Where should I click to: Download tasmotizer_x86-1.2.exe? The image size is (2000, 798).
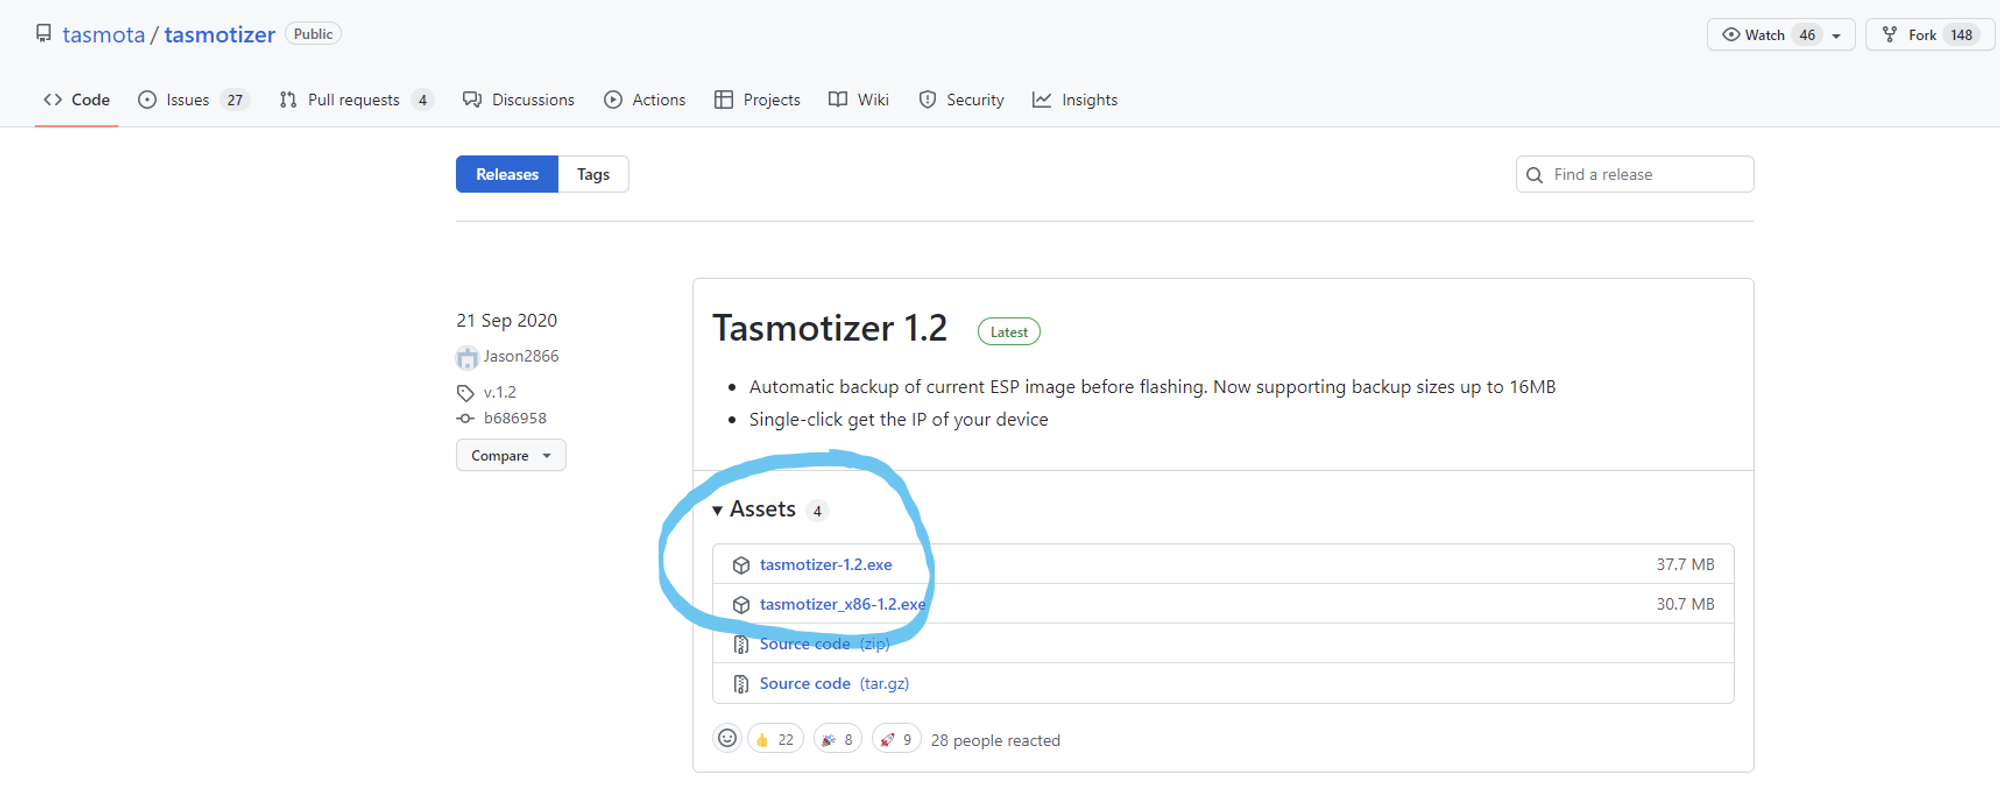coord(843,604)
